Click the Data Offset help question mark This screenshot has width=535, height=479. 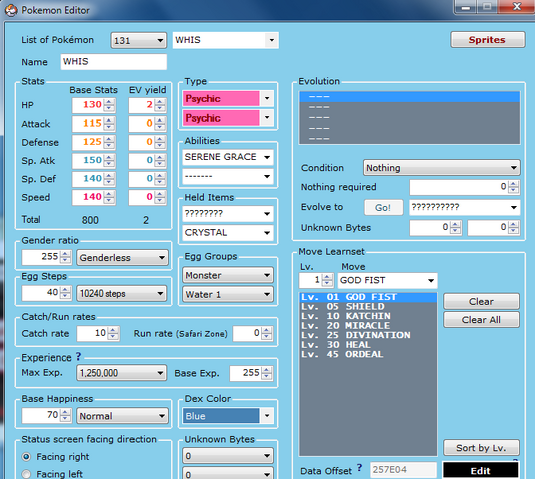(x=359, y=467)
